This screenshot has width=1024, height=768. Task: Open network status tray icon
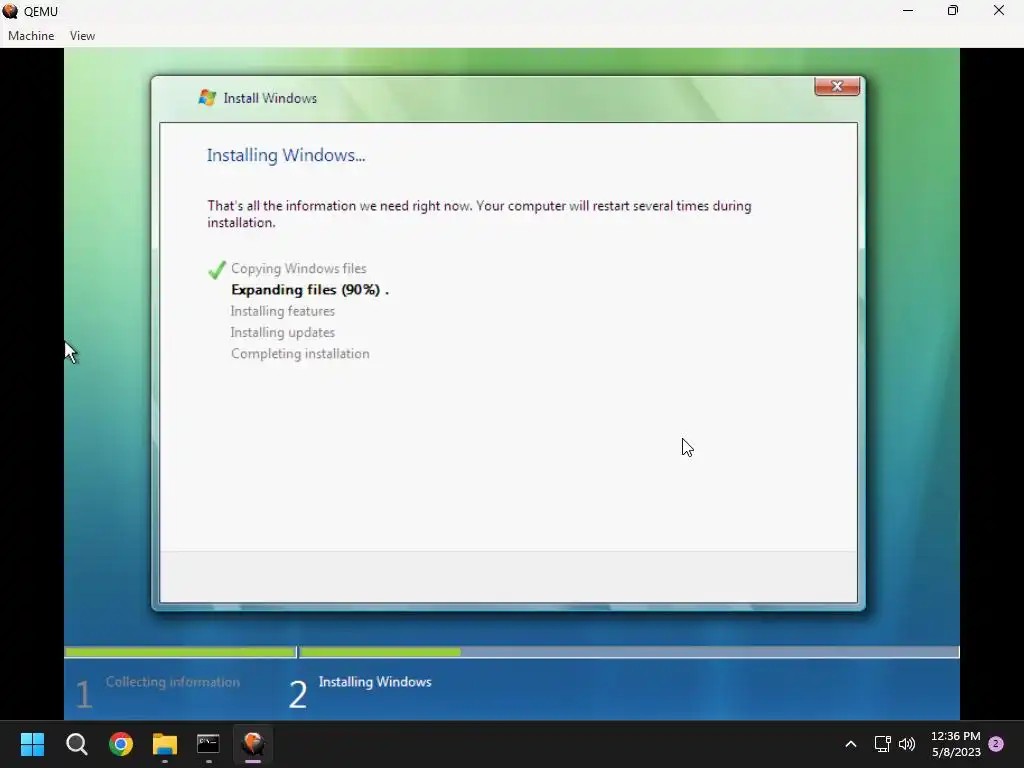pyautogui.click(x=882, y=744)
